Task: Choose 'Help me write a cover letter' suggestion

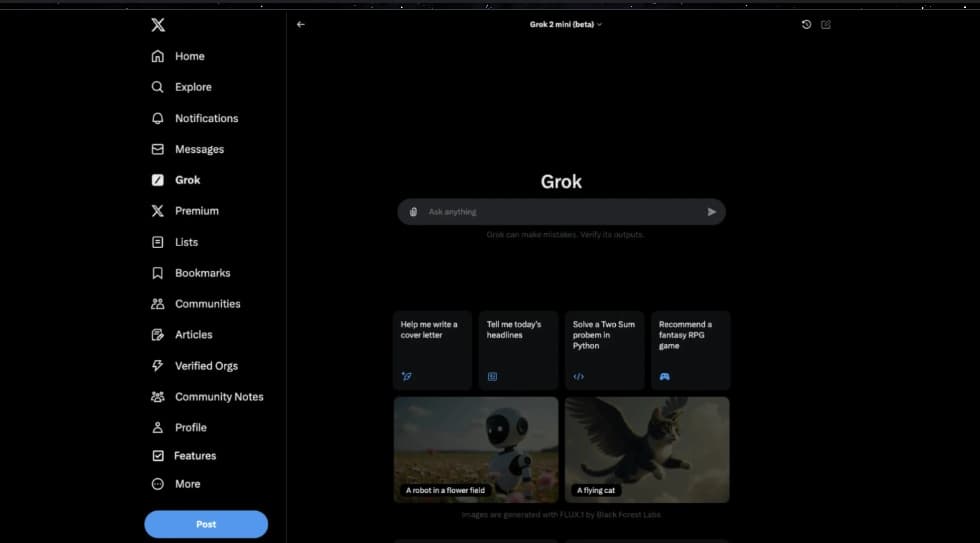Action: [x=432, y=351]
